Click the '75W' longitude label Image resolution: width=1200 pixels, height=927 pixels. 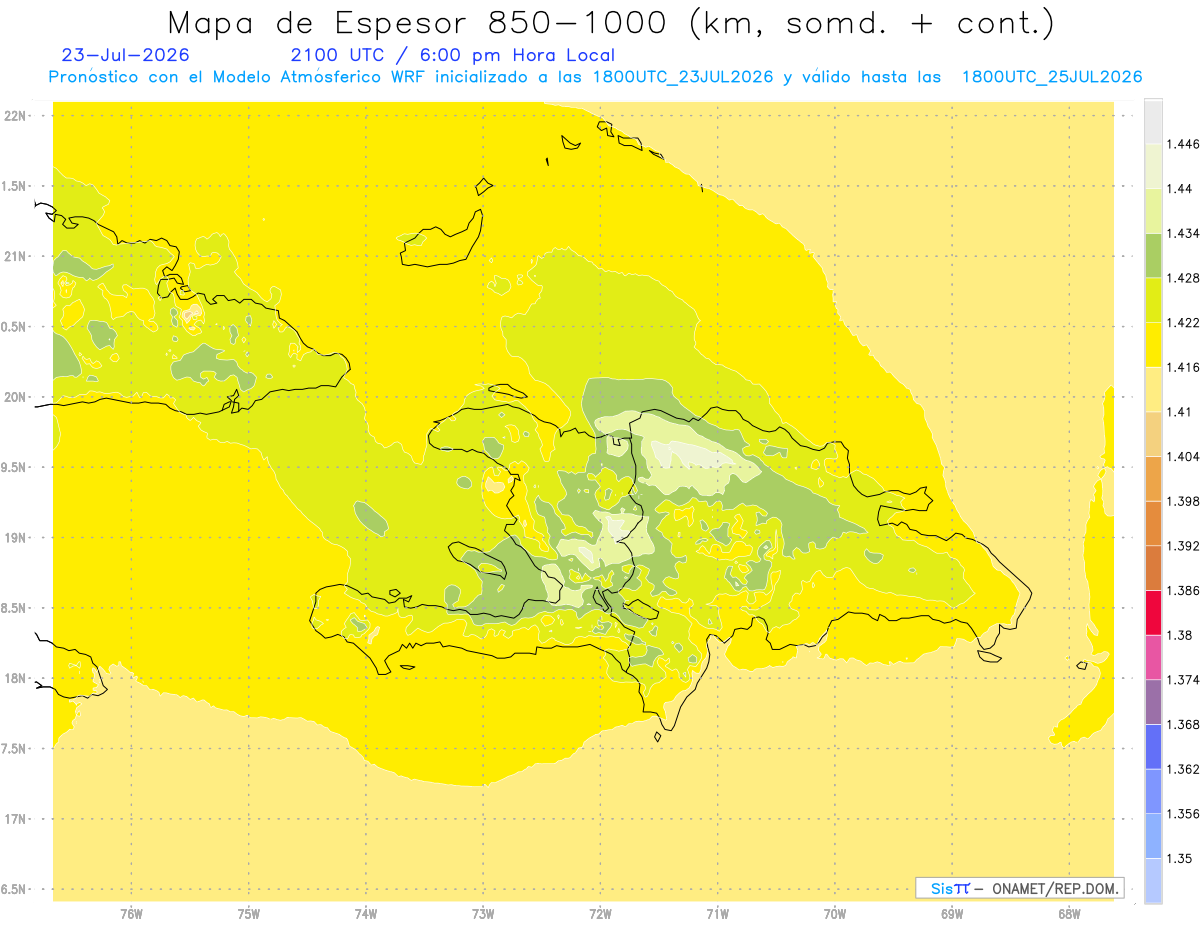pyautogui.click(x=249, y=914)
